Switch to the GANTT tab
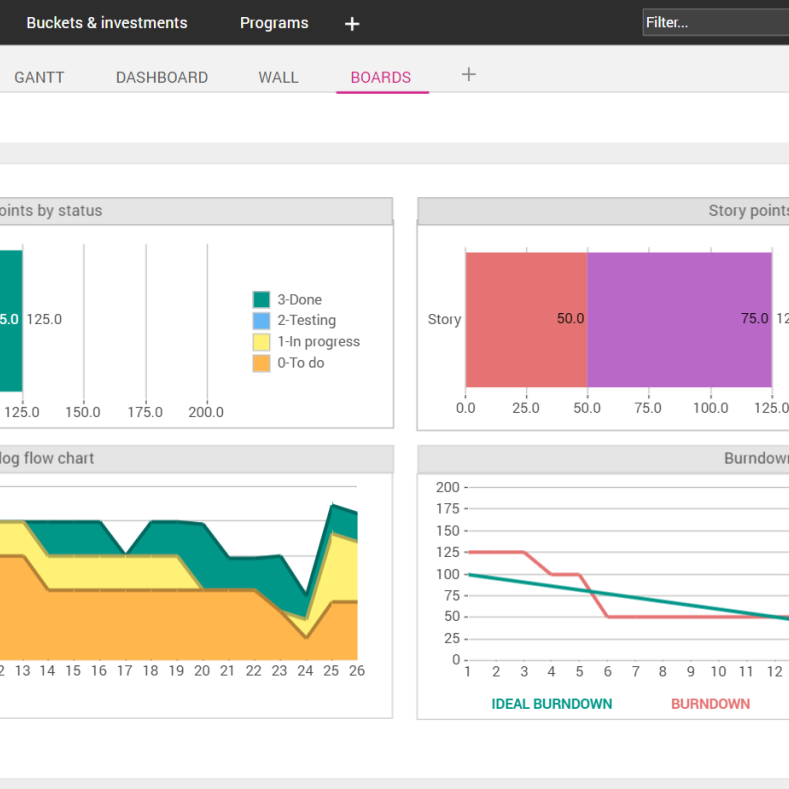 tap(39, 77)
